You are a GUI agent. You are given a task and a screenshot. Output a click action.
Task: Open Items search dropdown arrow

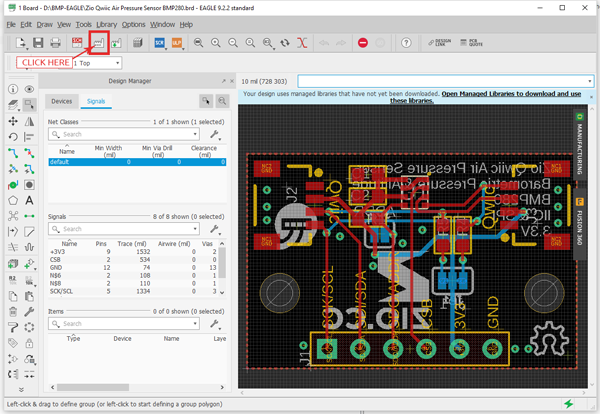point(195,324)
